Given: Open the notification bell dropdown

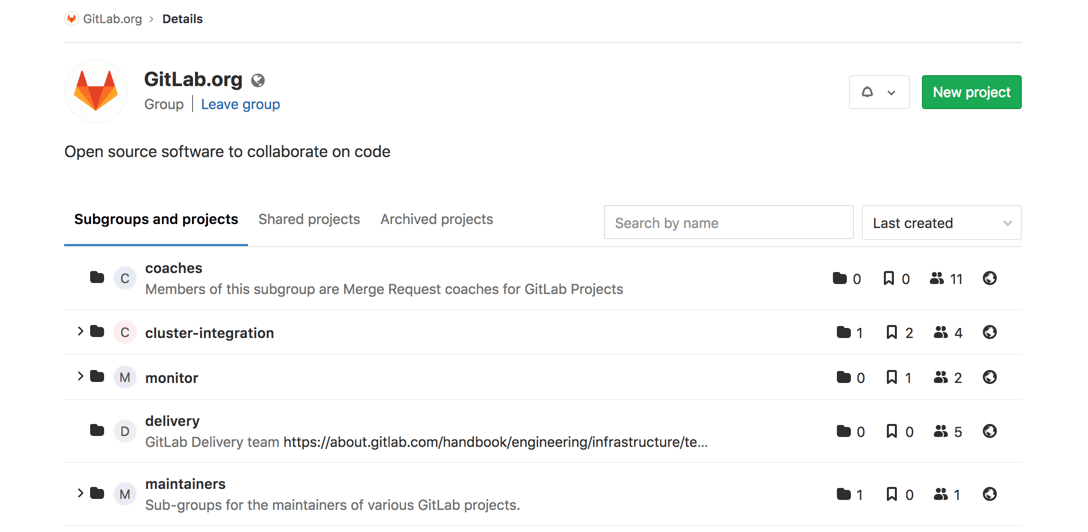Looking at the screenshot, I should click(879, 92).
